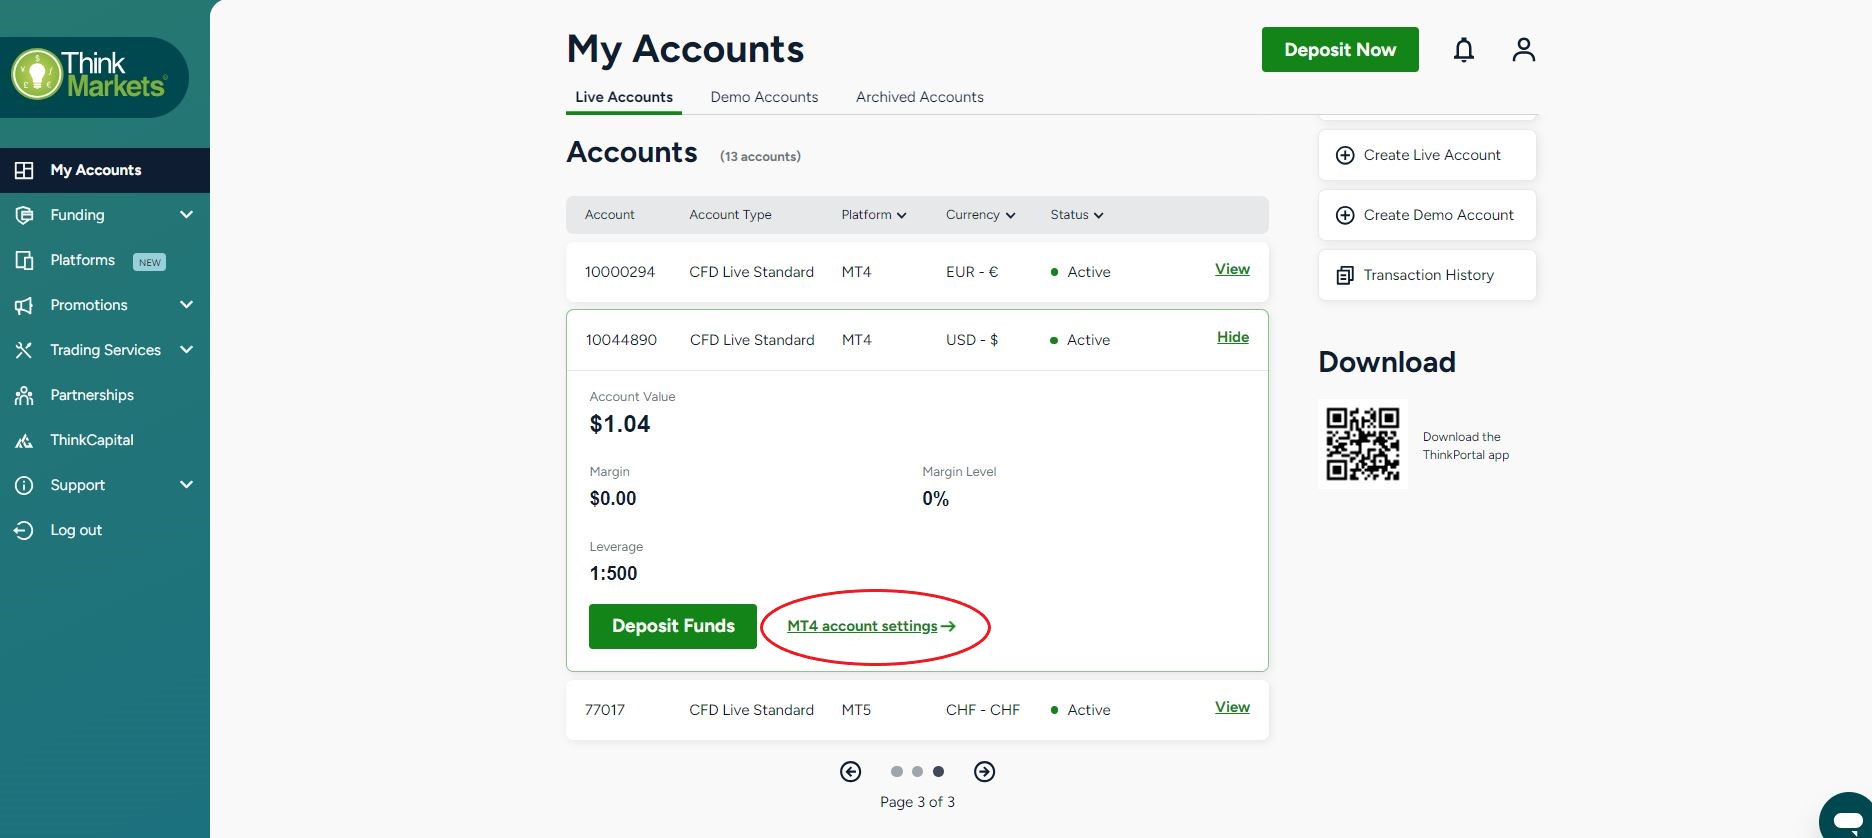View details for account 77017

pyautogui.click(x=1232, y=707)
